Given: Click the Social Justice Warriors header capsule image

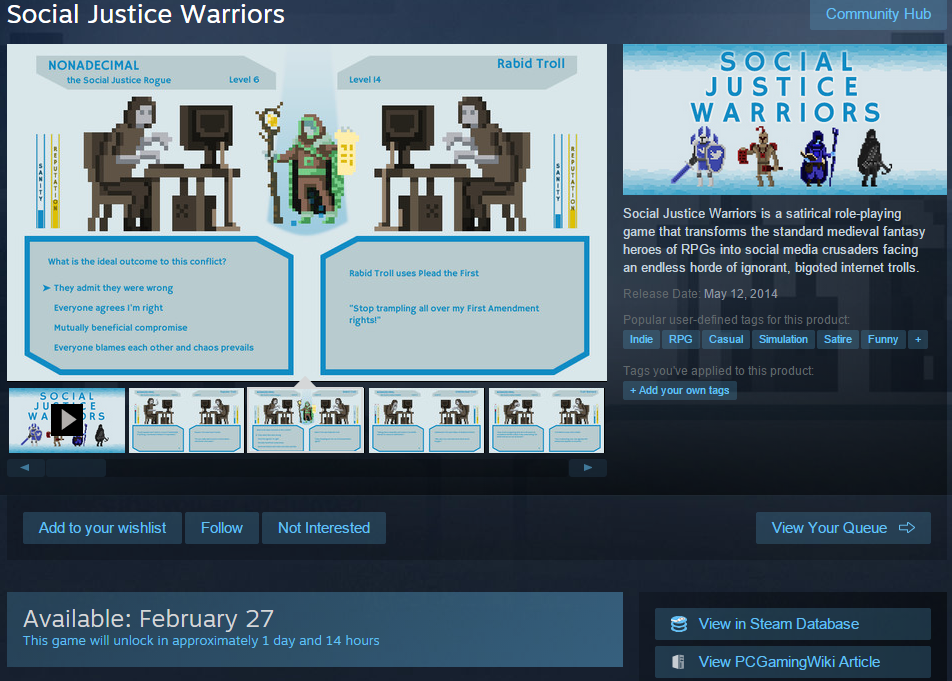Looking at the screenshot, I should tap(784, 120).
